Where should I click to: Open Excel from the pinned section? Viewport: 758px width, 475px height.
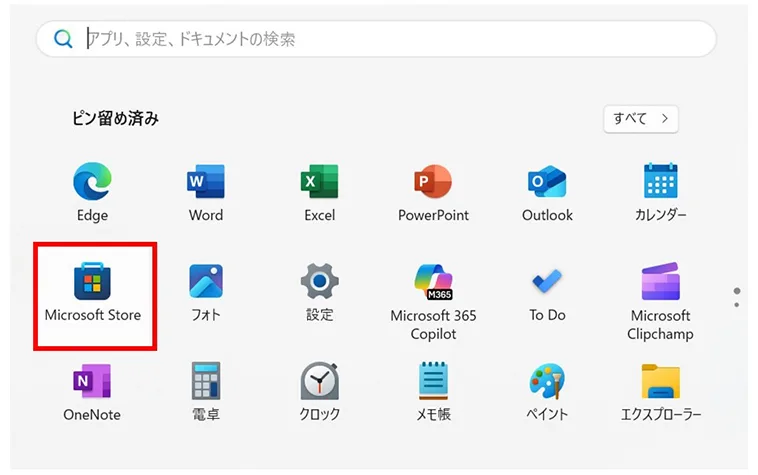coord(319,183)
